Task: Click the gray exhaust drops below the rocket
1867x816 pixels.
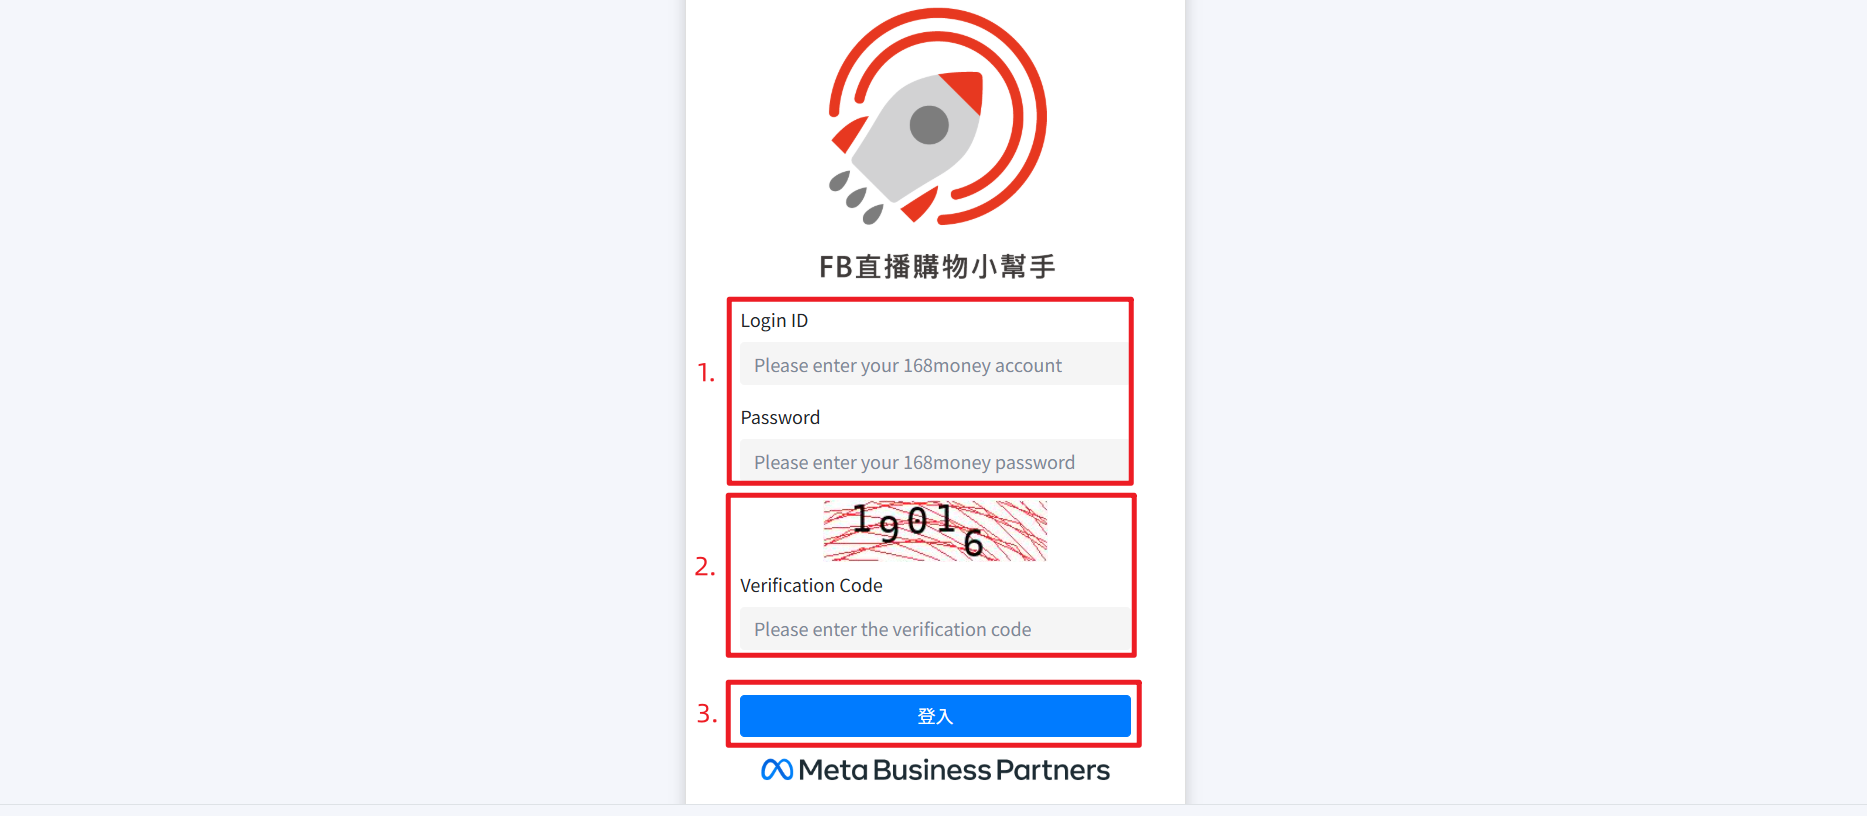Action: (856, 197)
